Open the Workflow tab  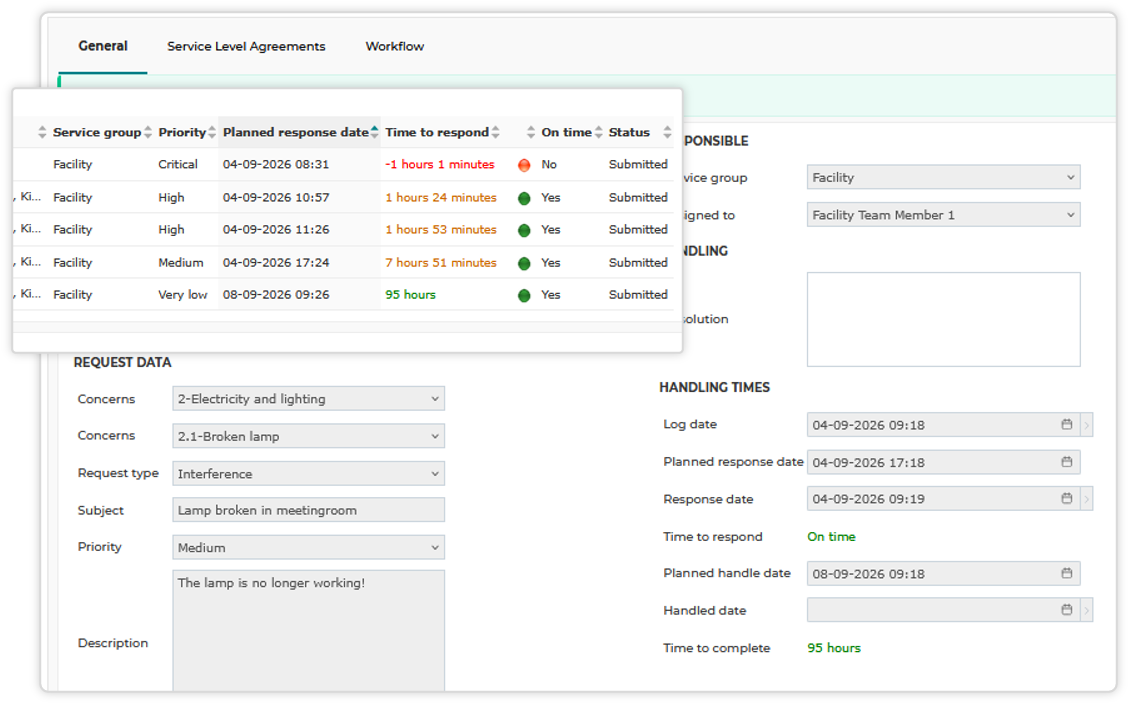(x=395, y=46)
